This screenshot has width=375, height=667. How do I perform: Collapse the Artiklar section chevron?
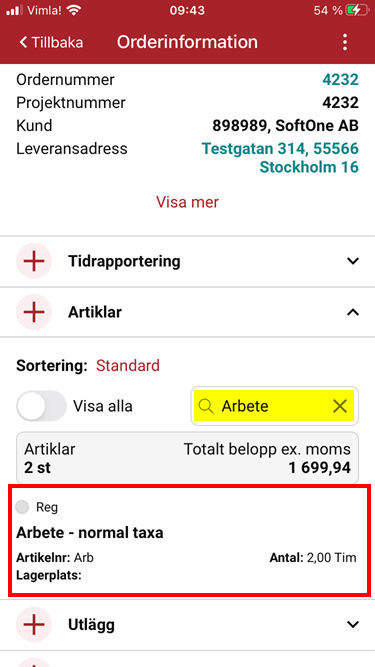coord(353,312)
